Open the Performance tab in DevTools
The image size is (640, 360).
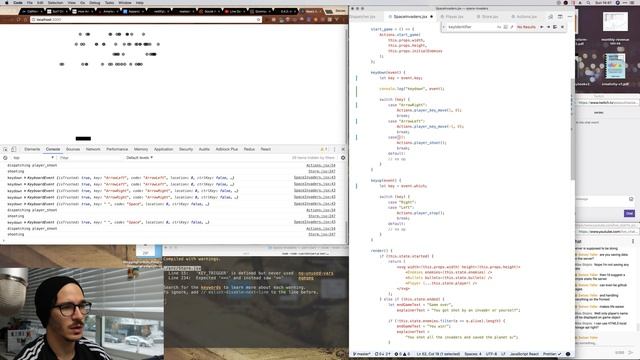click(x=117, y=149)
